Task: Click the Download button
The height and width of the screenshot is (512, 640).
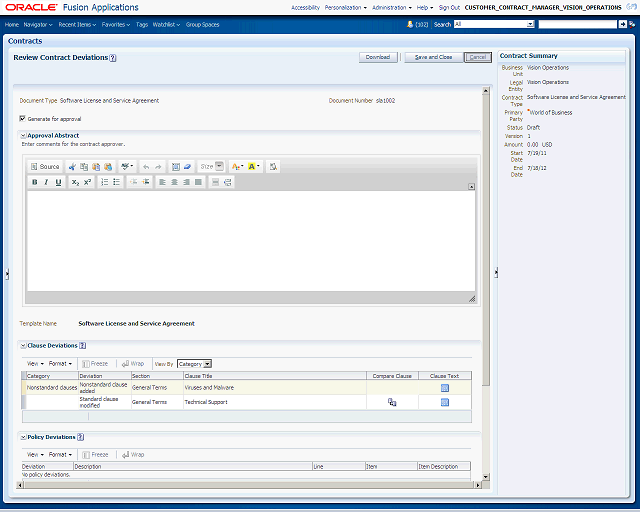Action: 378,57
